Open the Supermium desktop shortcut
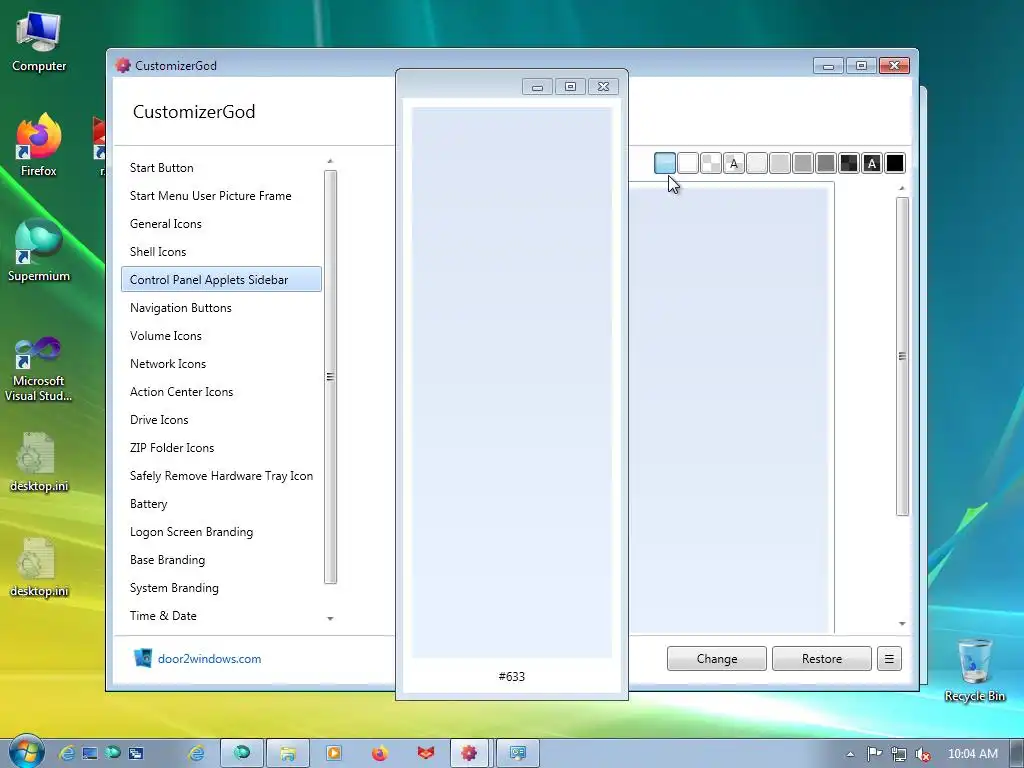1024x768 pixels. [x=39, y=250]
